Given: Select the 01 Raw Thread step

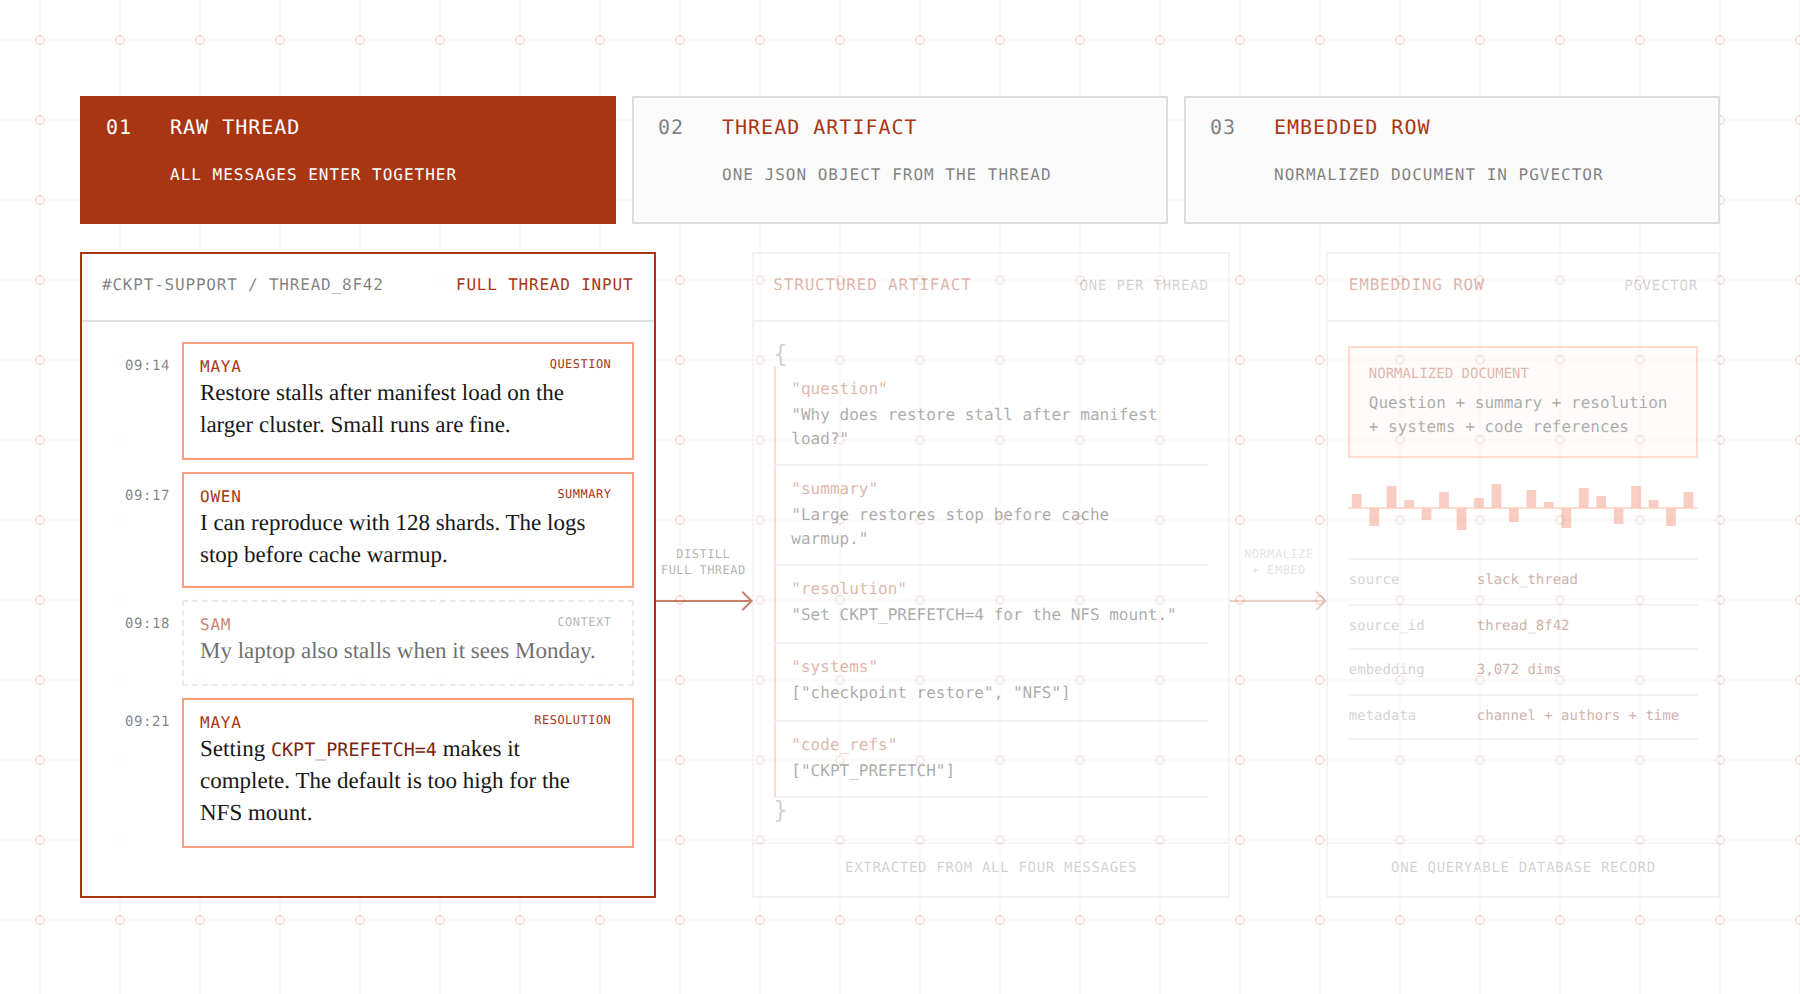Looking at the screenshot, I should pos(348,160).
